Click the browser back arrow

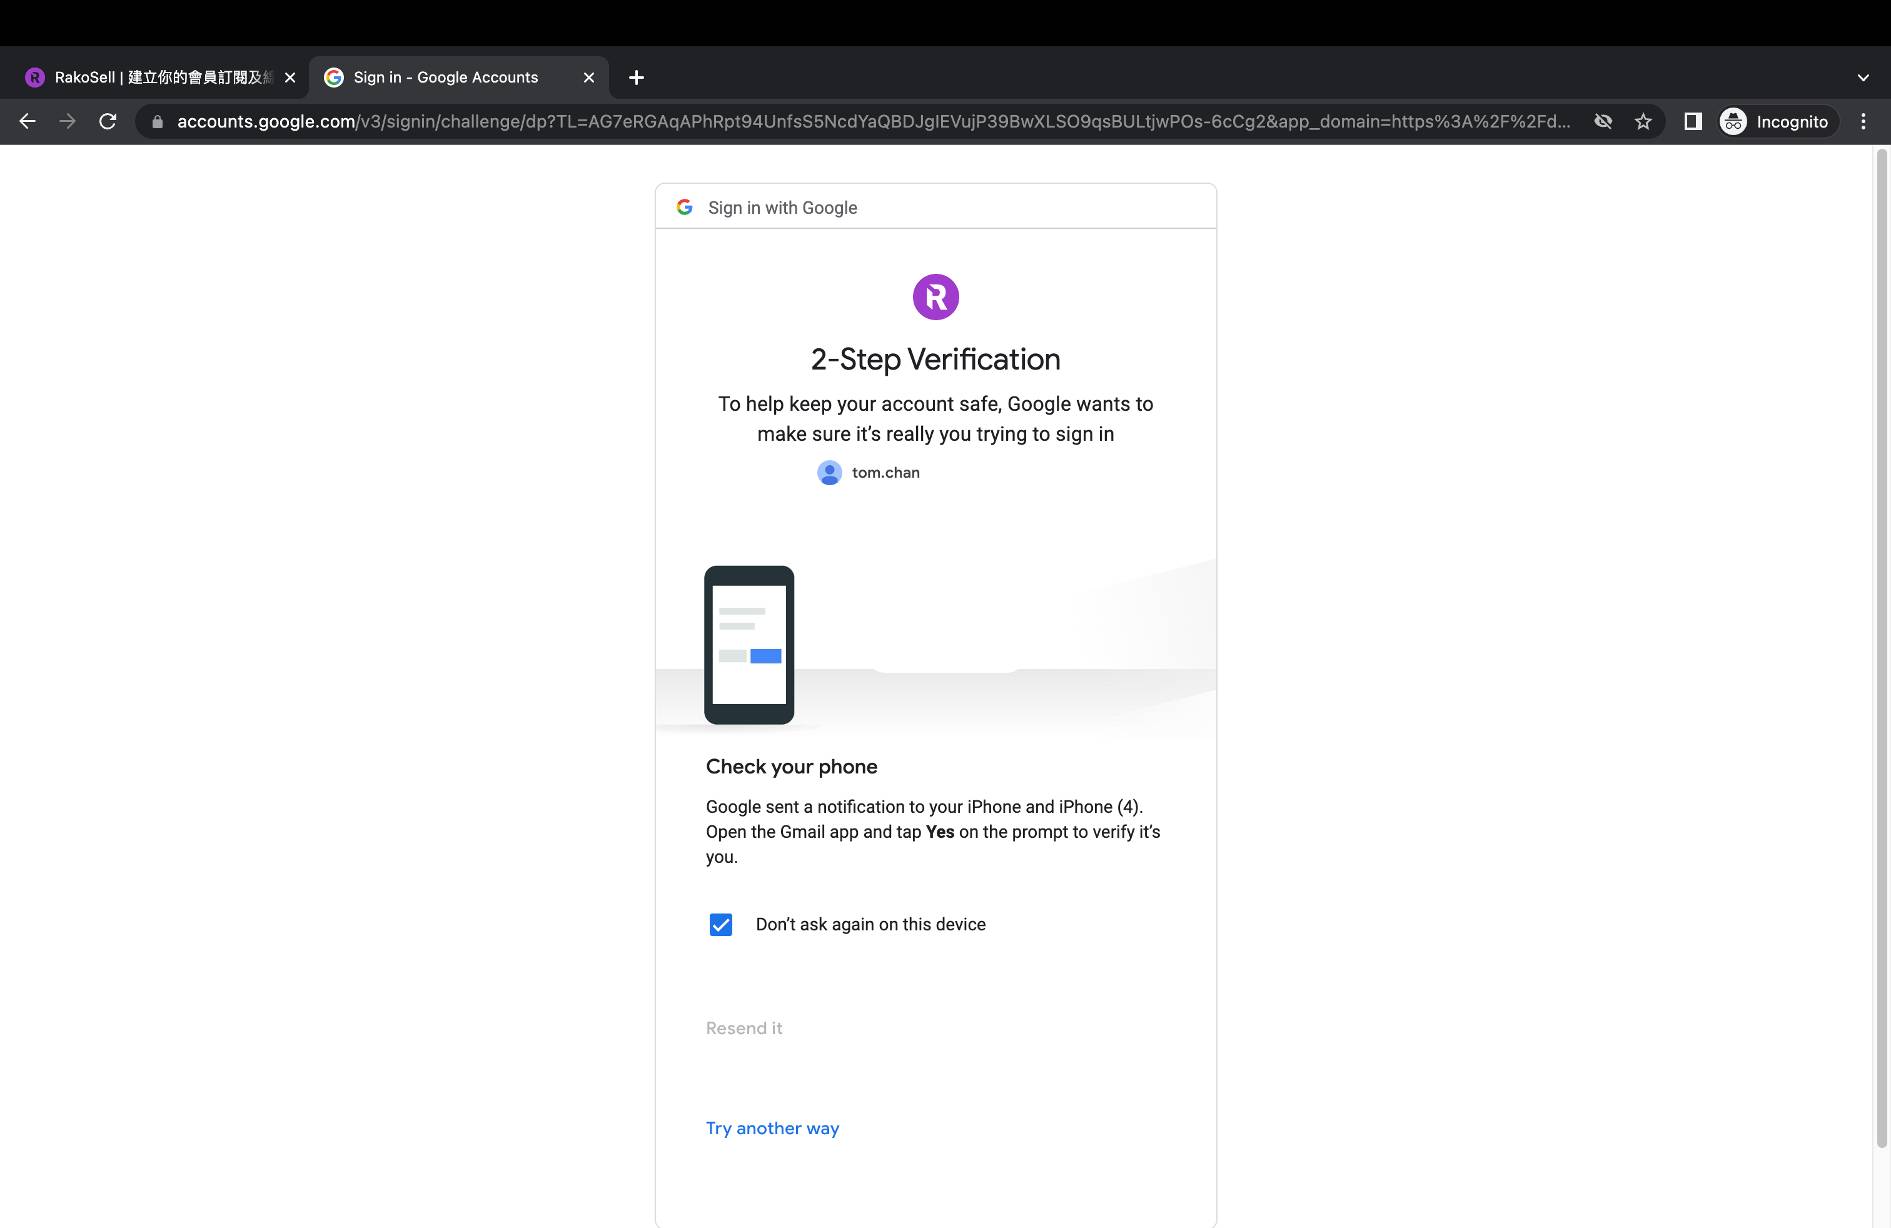point(27,121)
